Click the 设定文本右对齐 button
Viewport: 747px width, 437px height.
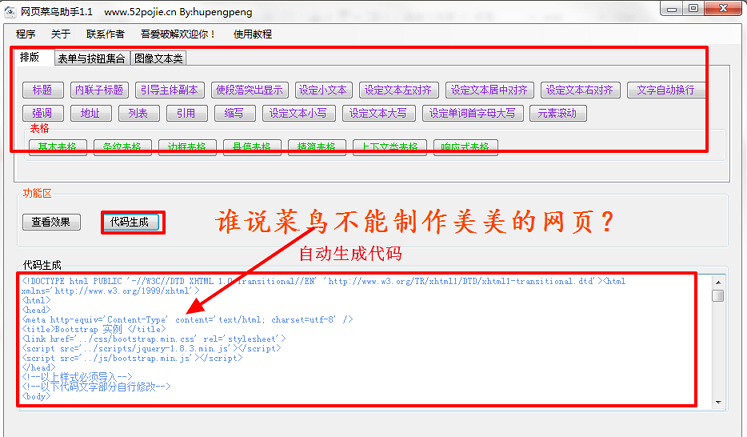coord(580,90)
